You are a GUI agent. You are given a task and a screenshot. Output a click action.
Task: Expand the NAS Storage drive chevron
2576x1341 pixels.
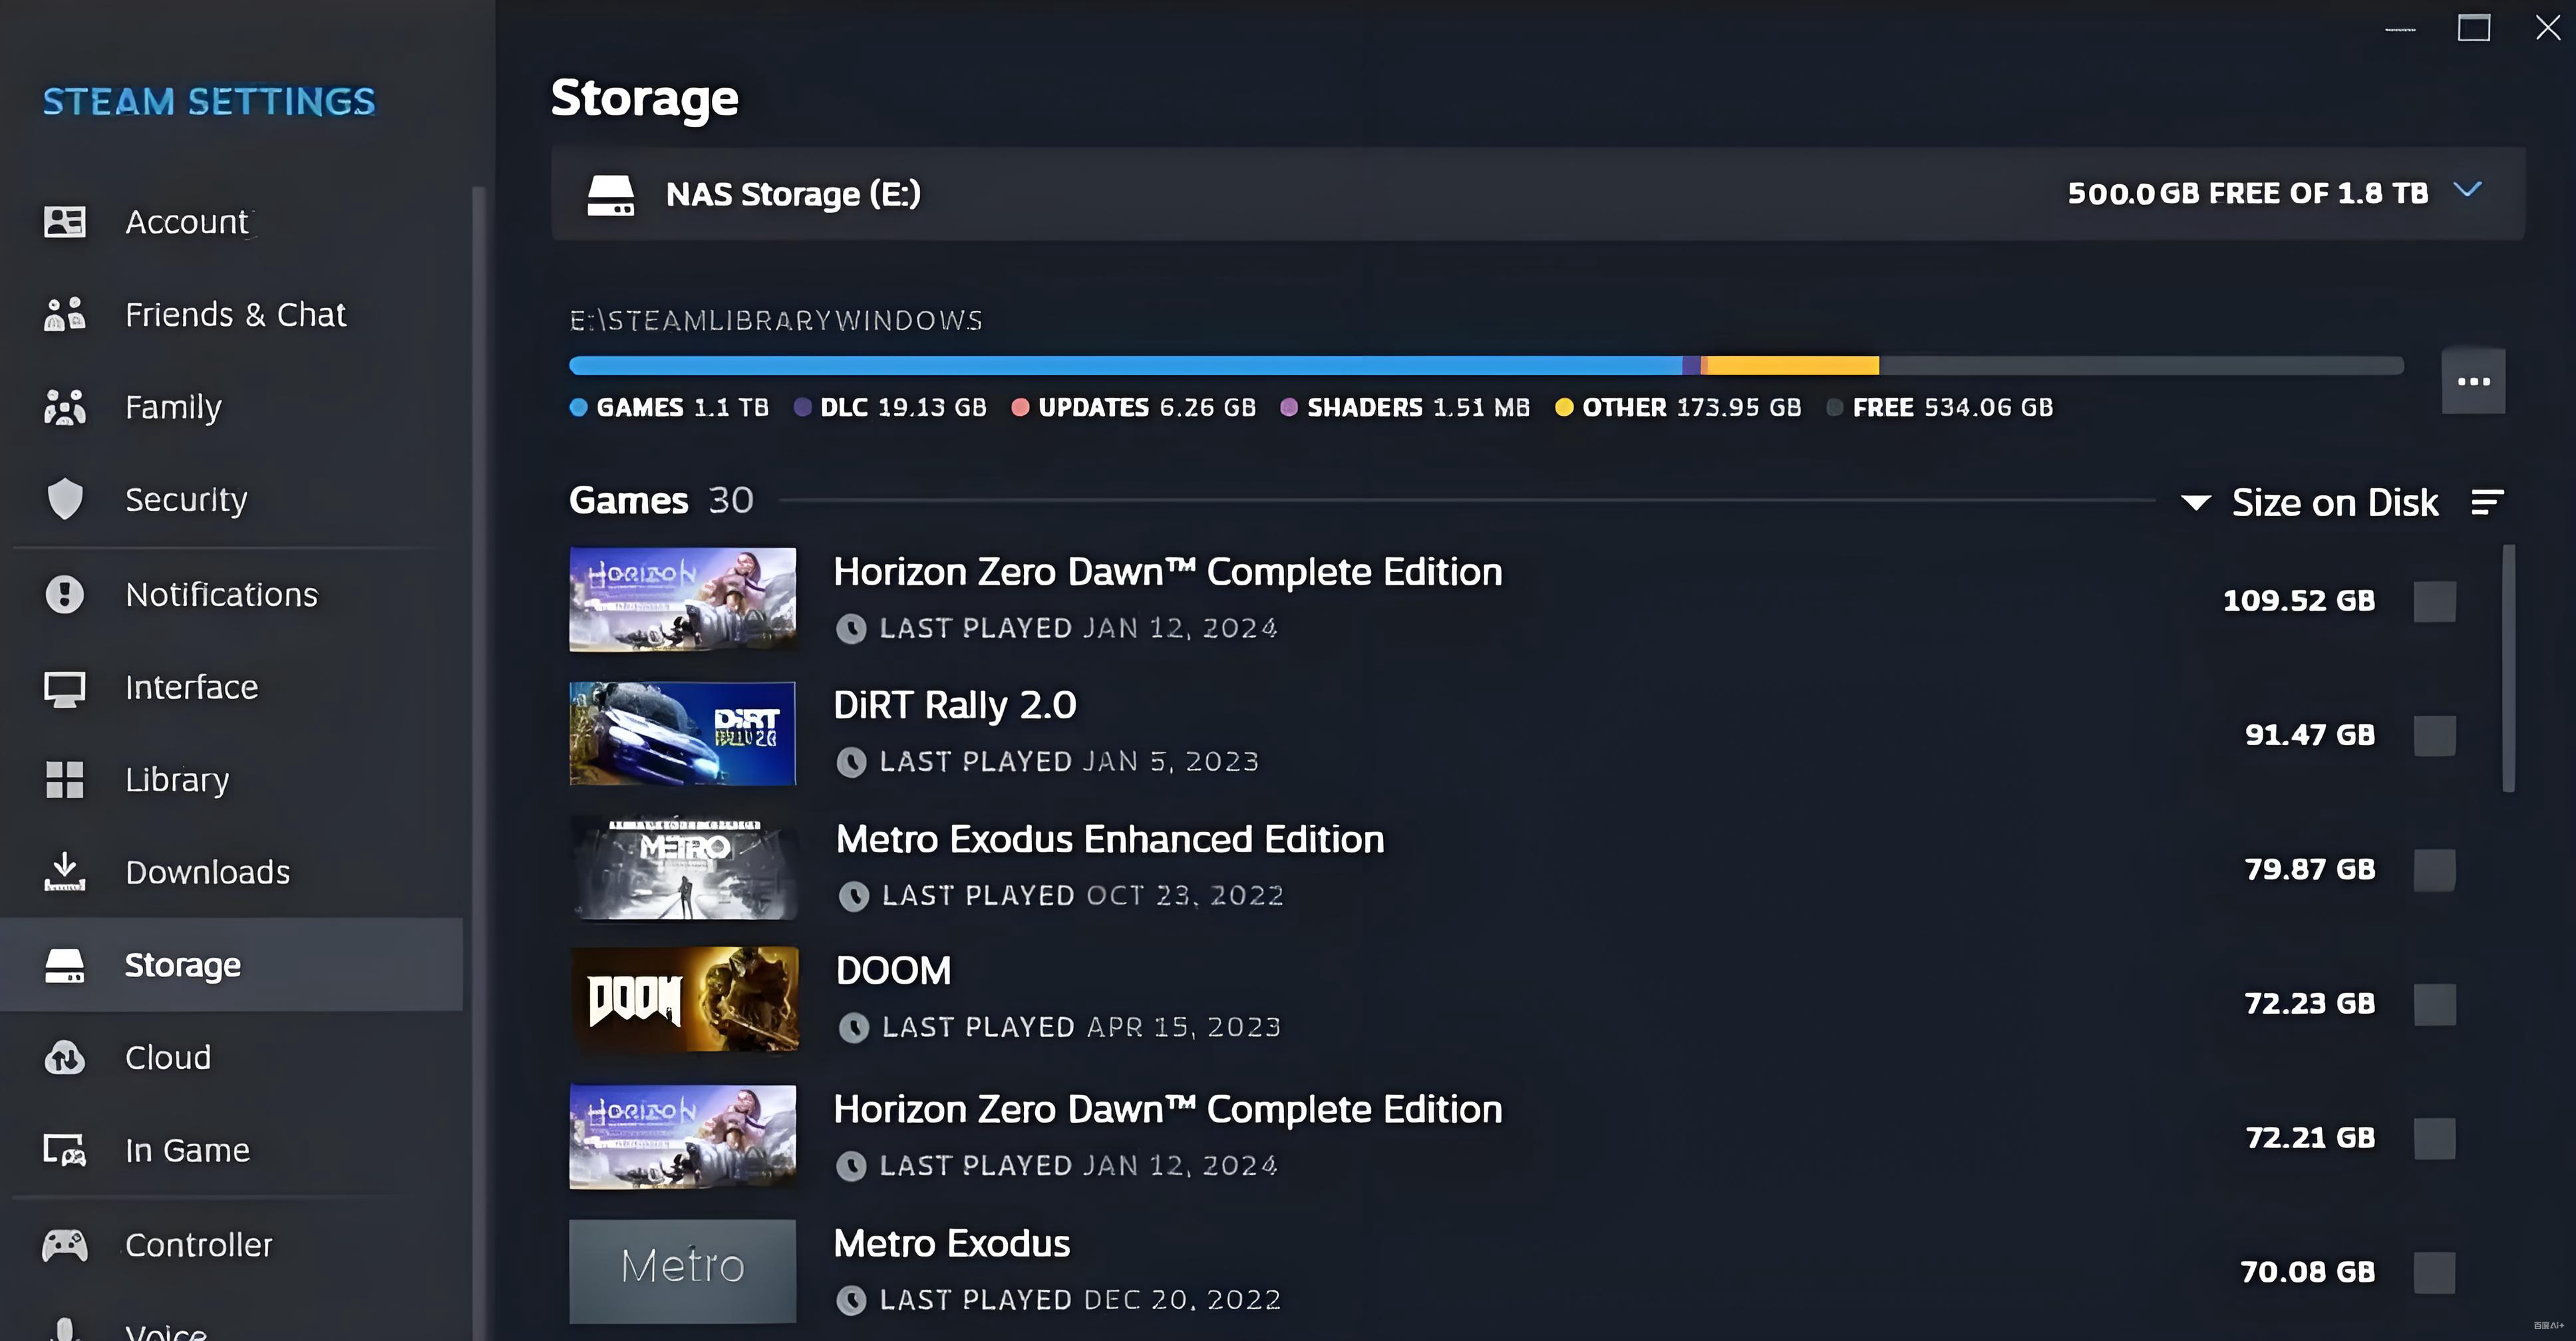[2468, 190]
